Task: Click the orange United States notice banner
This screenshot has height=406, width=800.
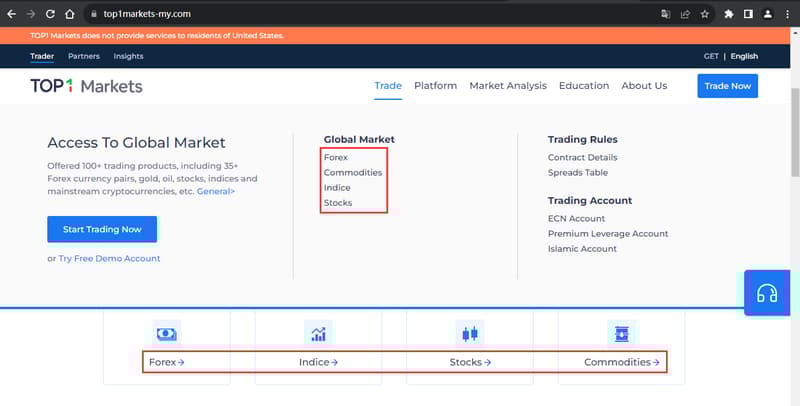Action: pos(395,36)
